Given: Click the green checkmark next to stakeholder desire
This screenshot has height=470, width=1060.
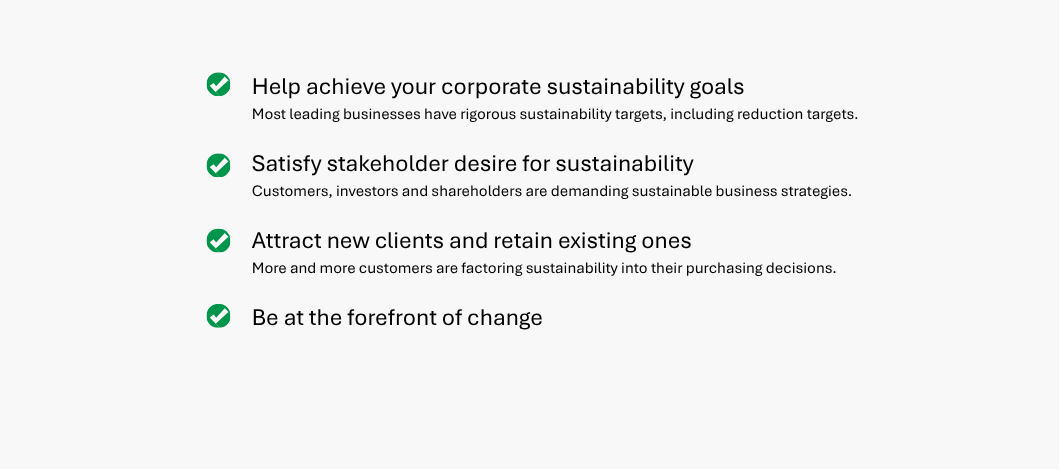Looking at the screenshot, I should pyautogui.click(x=218, y=165).
